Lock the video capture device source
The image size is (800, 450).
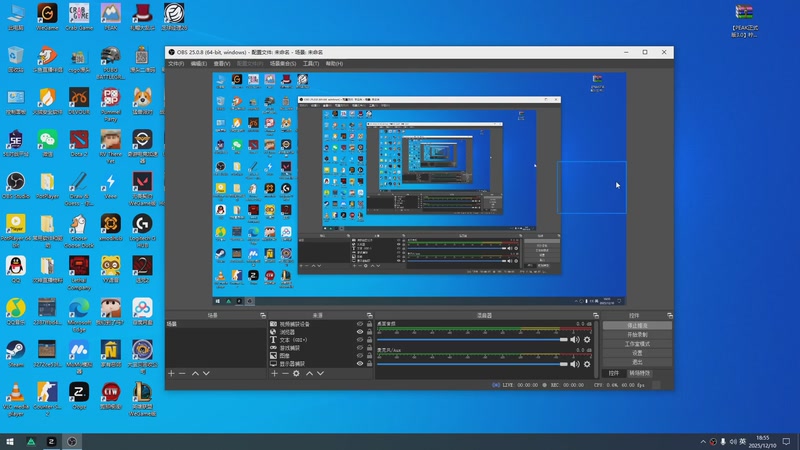[x=369, y=324]
